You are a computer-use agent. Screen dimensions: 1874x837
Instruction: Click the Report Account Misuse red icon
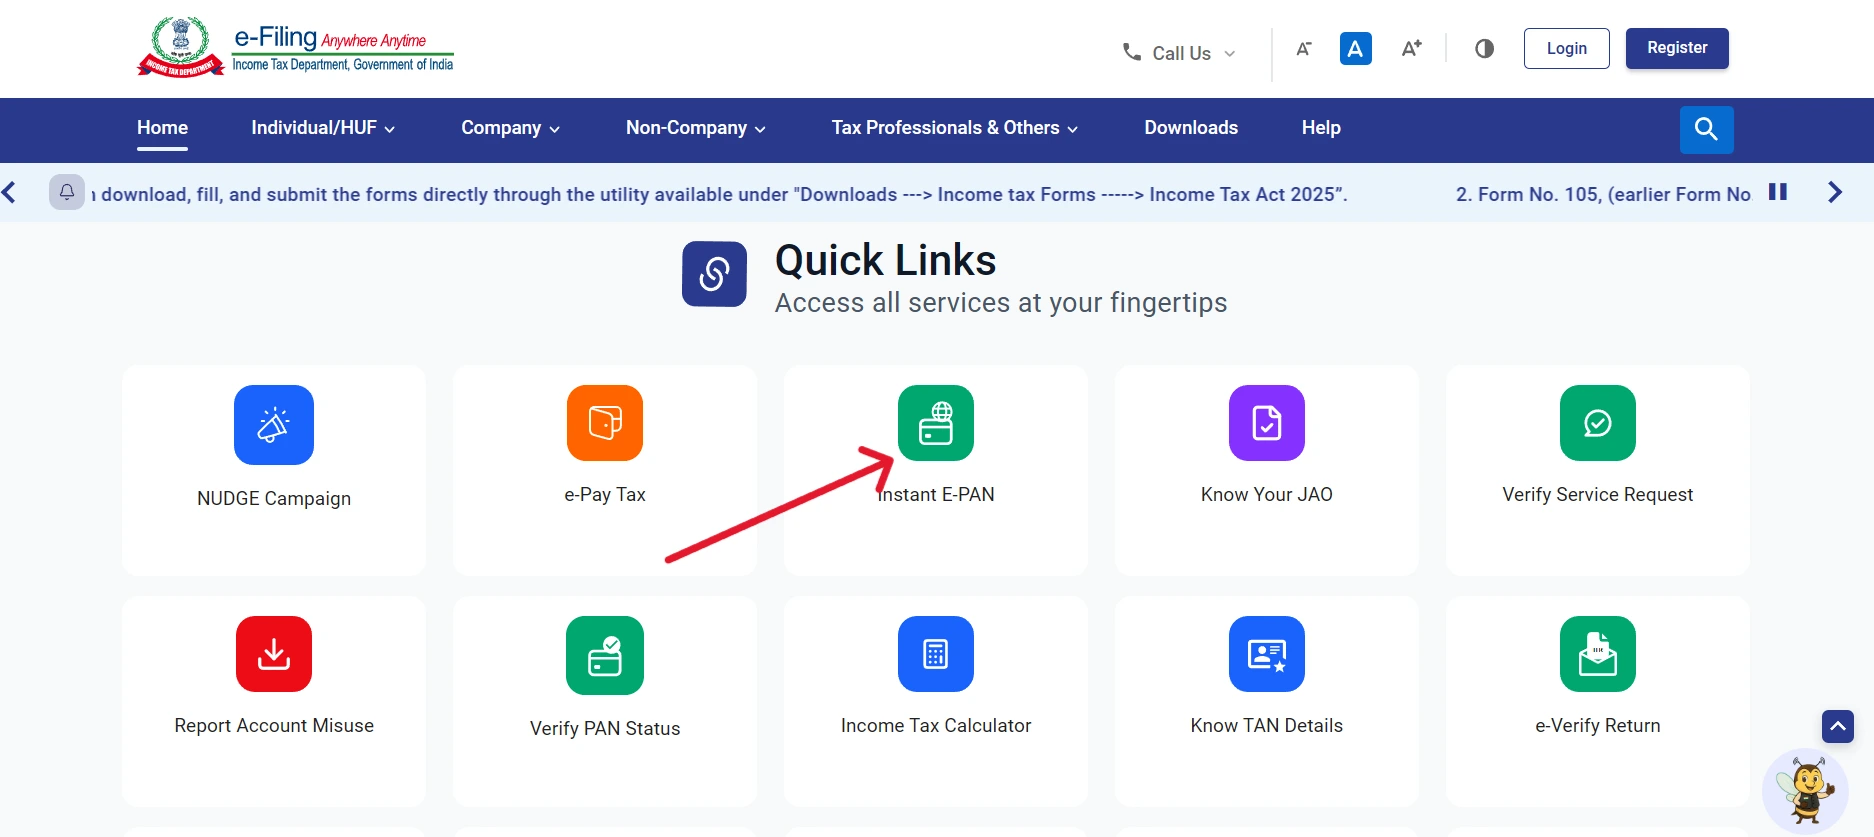pyautogui.click(x=273, y=654)
